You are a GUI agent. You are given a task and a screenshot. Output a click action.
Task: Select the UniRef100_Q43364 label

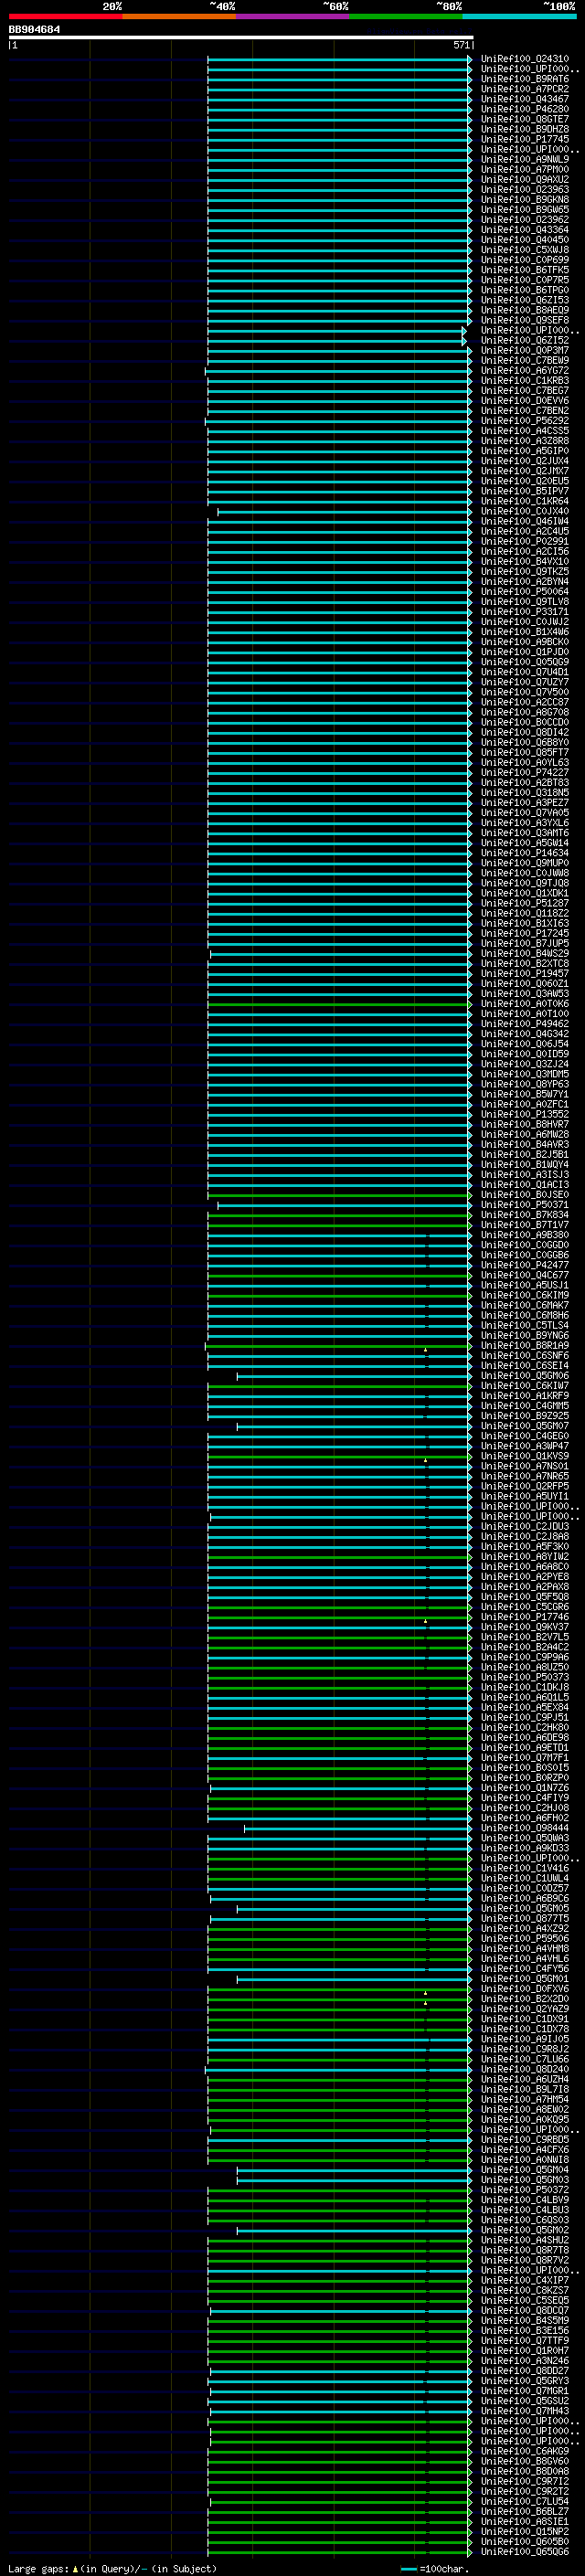524,229
